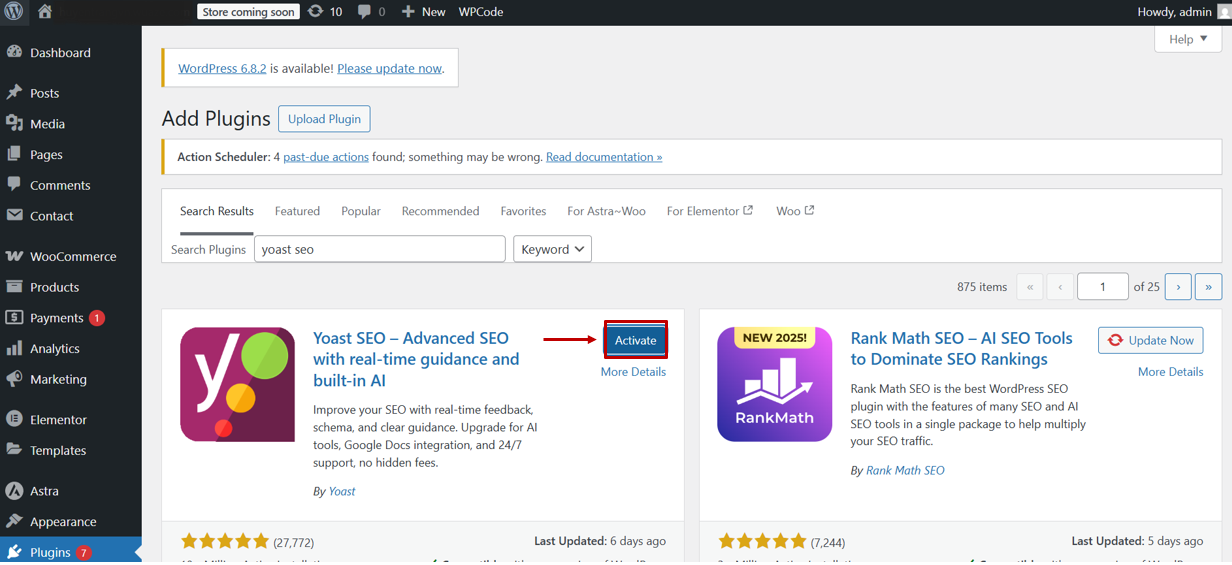This screenshot has width=1232, height=565.
Task: Open Payments icon in sidebar
Action: coord(14,317)
